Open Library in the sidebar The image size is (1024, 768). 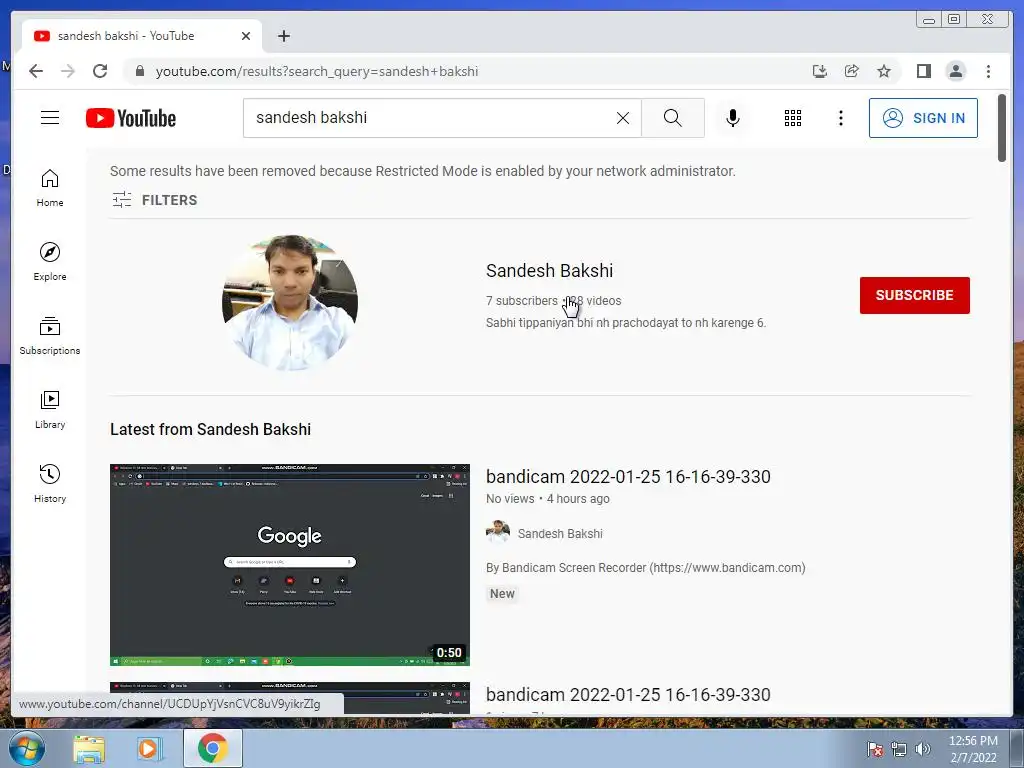50,409
